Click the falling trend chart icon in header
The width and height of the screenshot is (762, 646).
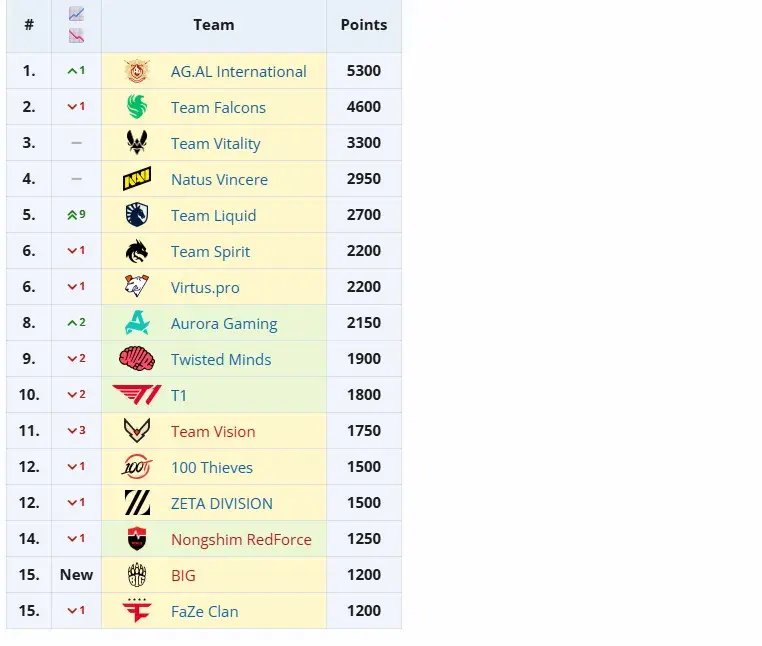pyautogui.click(x=76, y=35)
